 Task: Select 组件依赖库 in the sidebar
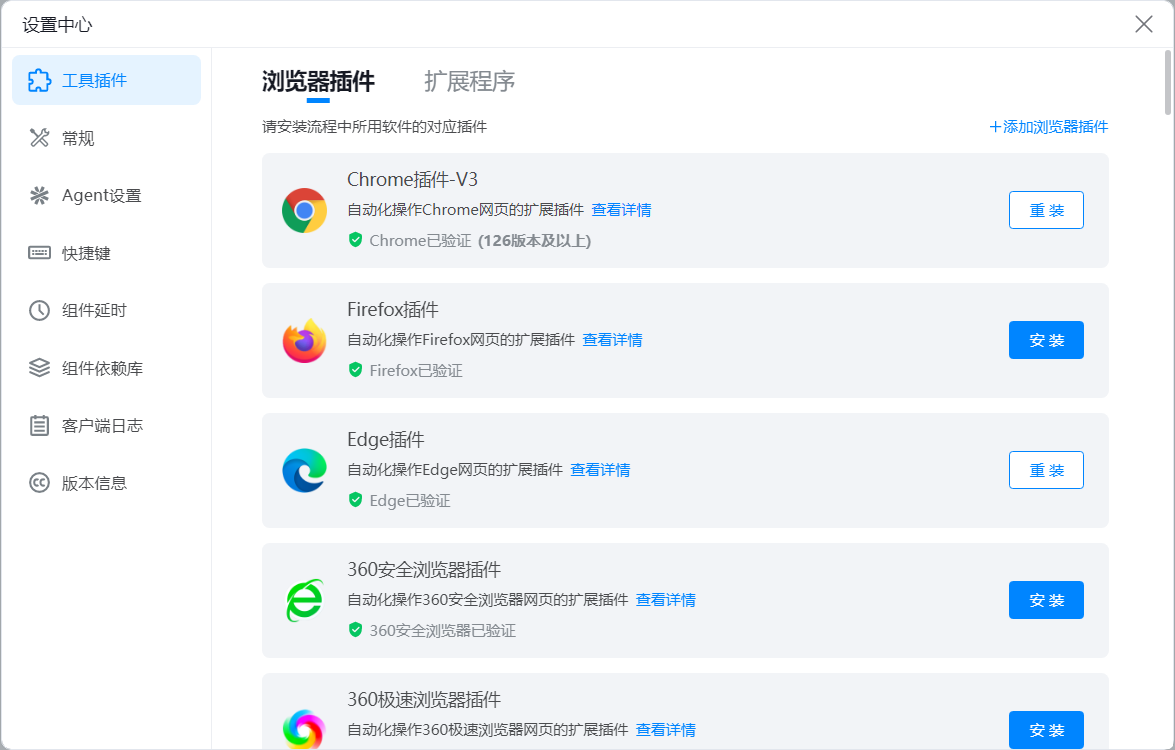pos(106,368)
